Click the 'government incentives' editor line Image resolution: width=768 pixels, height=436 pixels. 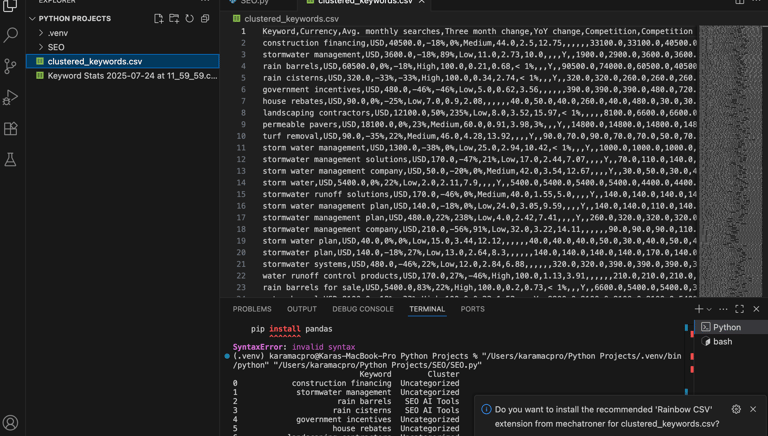pyautogui.click(x=480, y=89)
